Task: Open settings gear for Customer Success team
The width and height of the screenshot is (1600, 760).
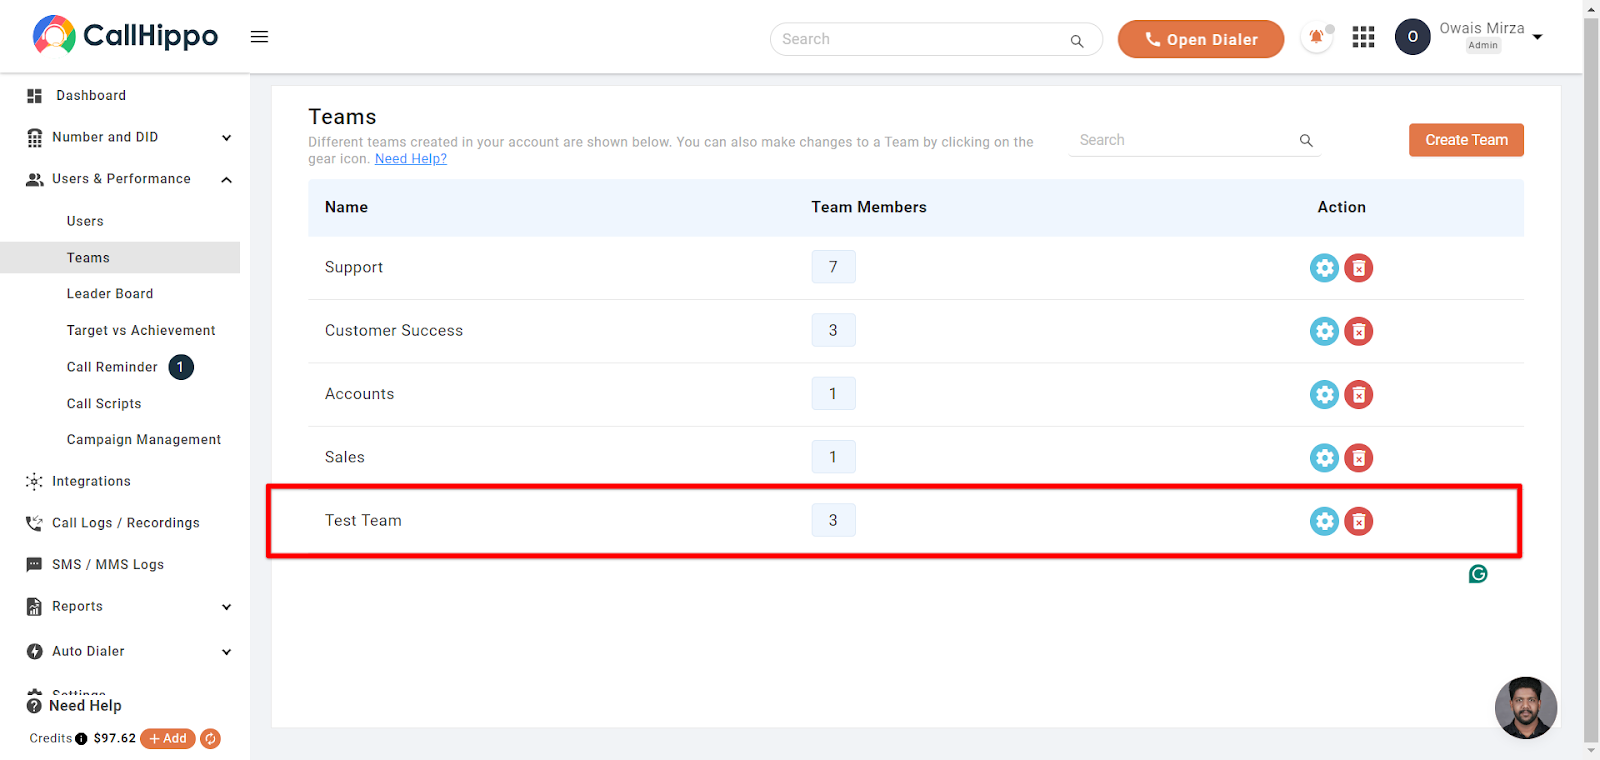Action: point(1324,331)
